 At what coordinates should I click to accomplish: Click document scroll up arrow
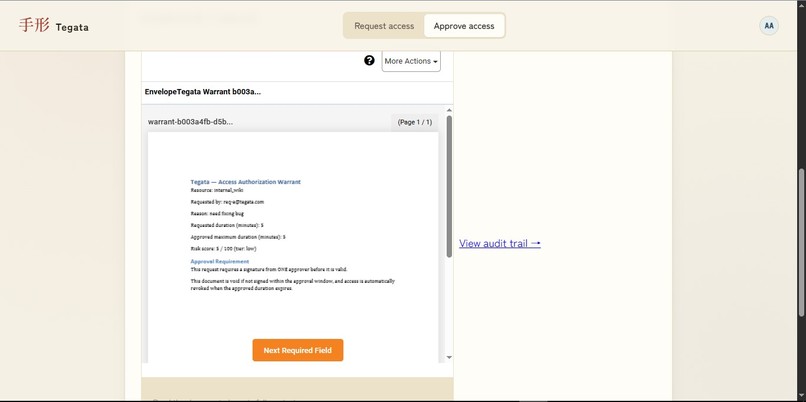click(449, 110)
